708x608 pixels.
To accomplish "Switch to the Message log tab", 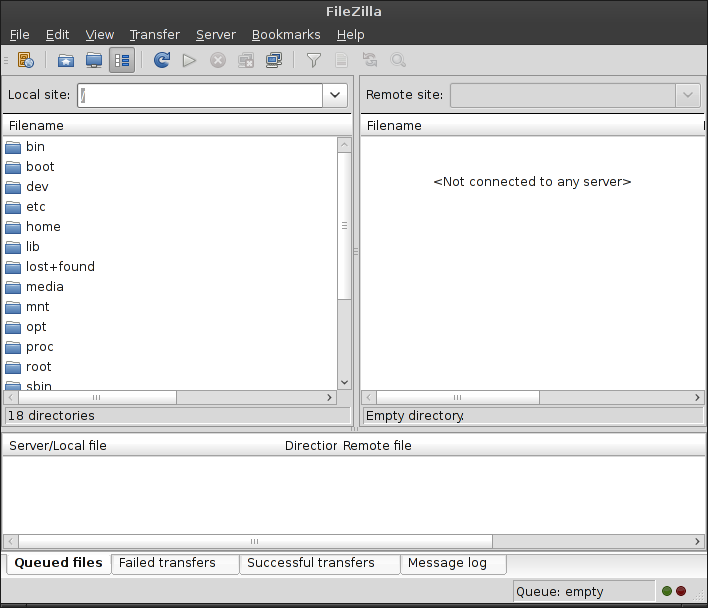I will tap(453, 563).
